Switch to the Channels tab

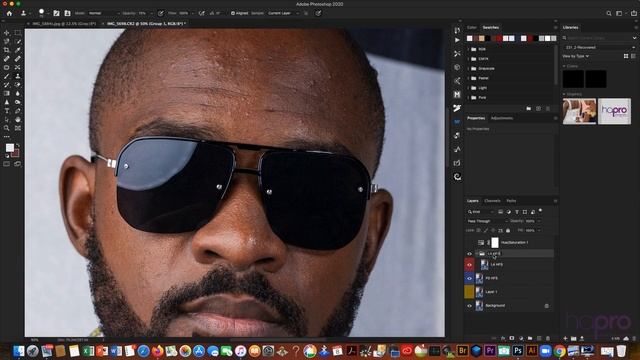point(492,201)
